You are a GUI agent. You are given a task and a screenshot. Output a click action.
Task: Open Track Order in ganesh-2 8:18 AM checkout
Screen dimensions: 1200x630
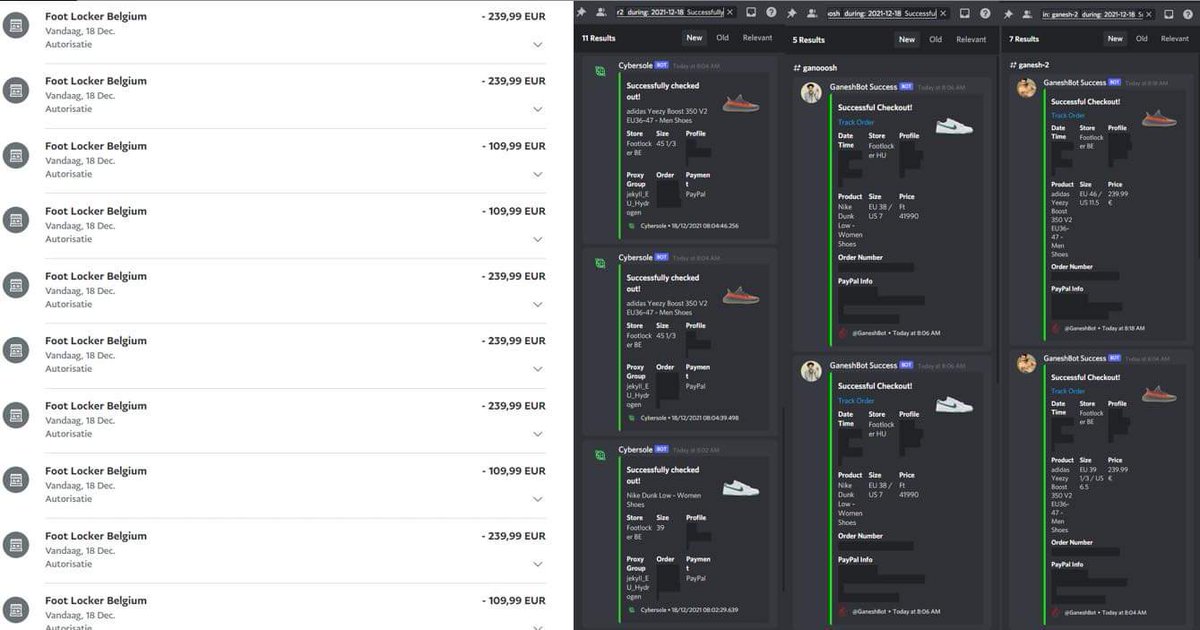tap(1068, 116)
